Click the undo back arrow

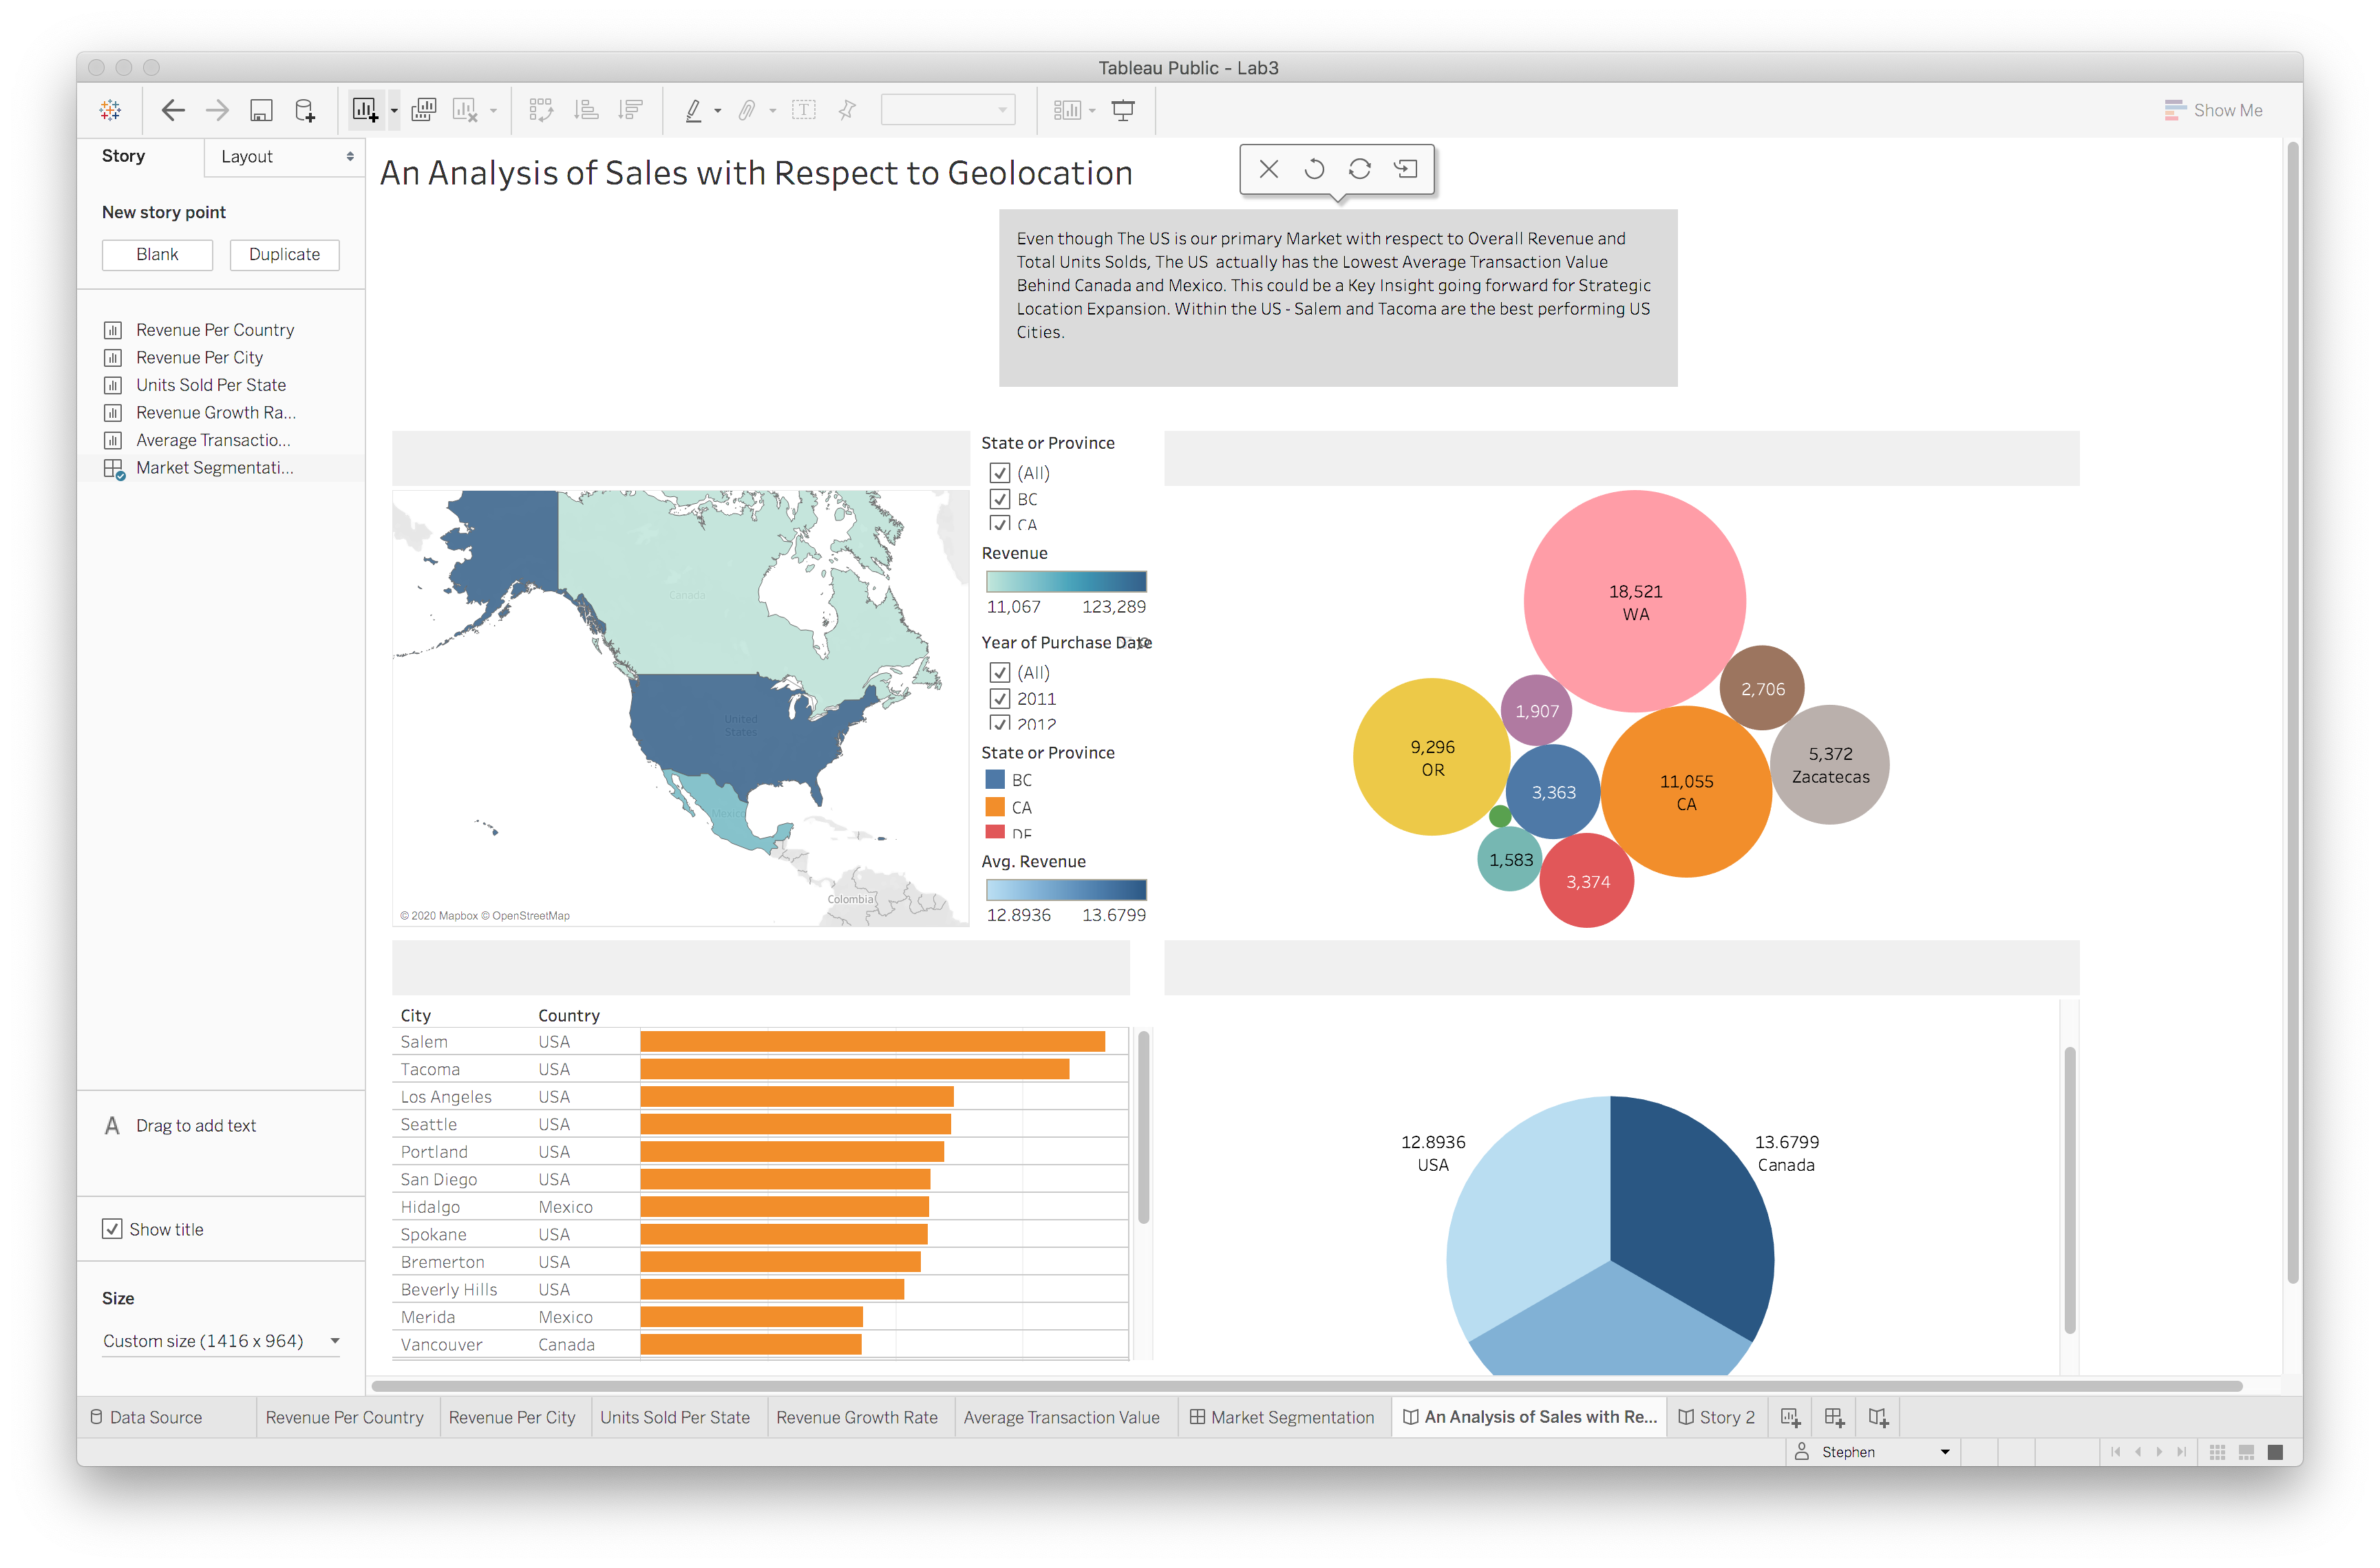(173, 110)
